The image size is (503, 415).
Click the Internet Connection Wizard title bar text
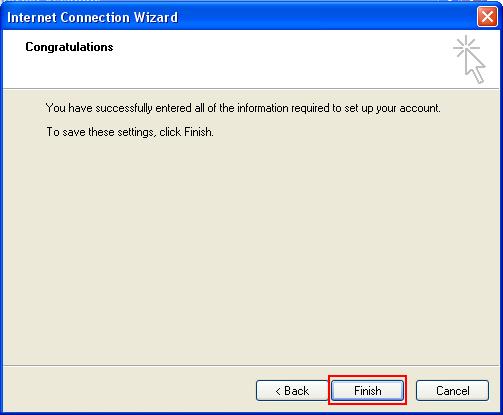click(92, 17)
